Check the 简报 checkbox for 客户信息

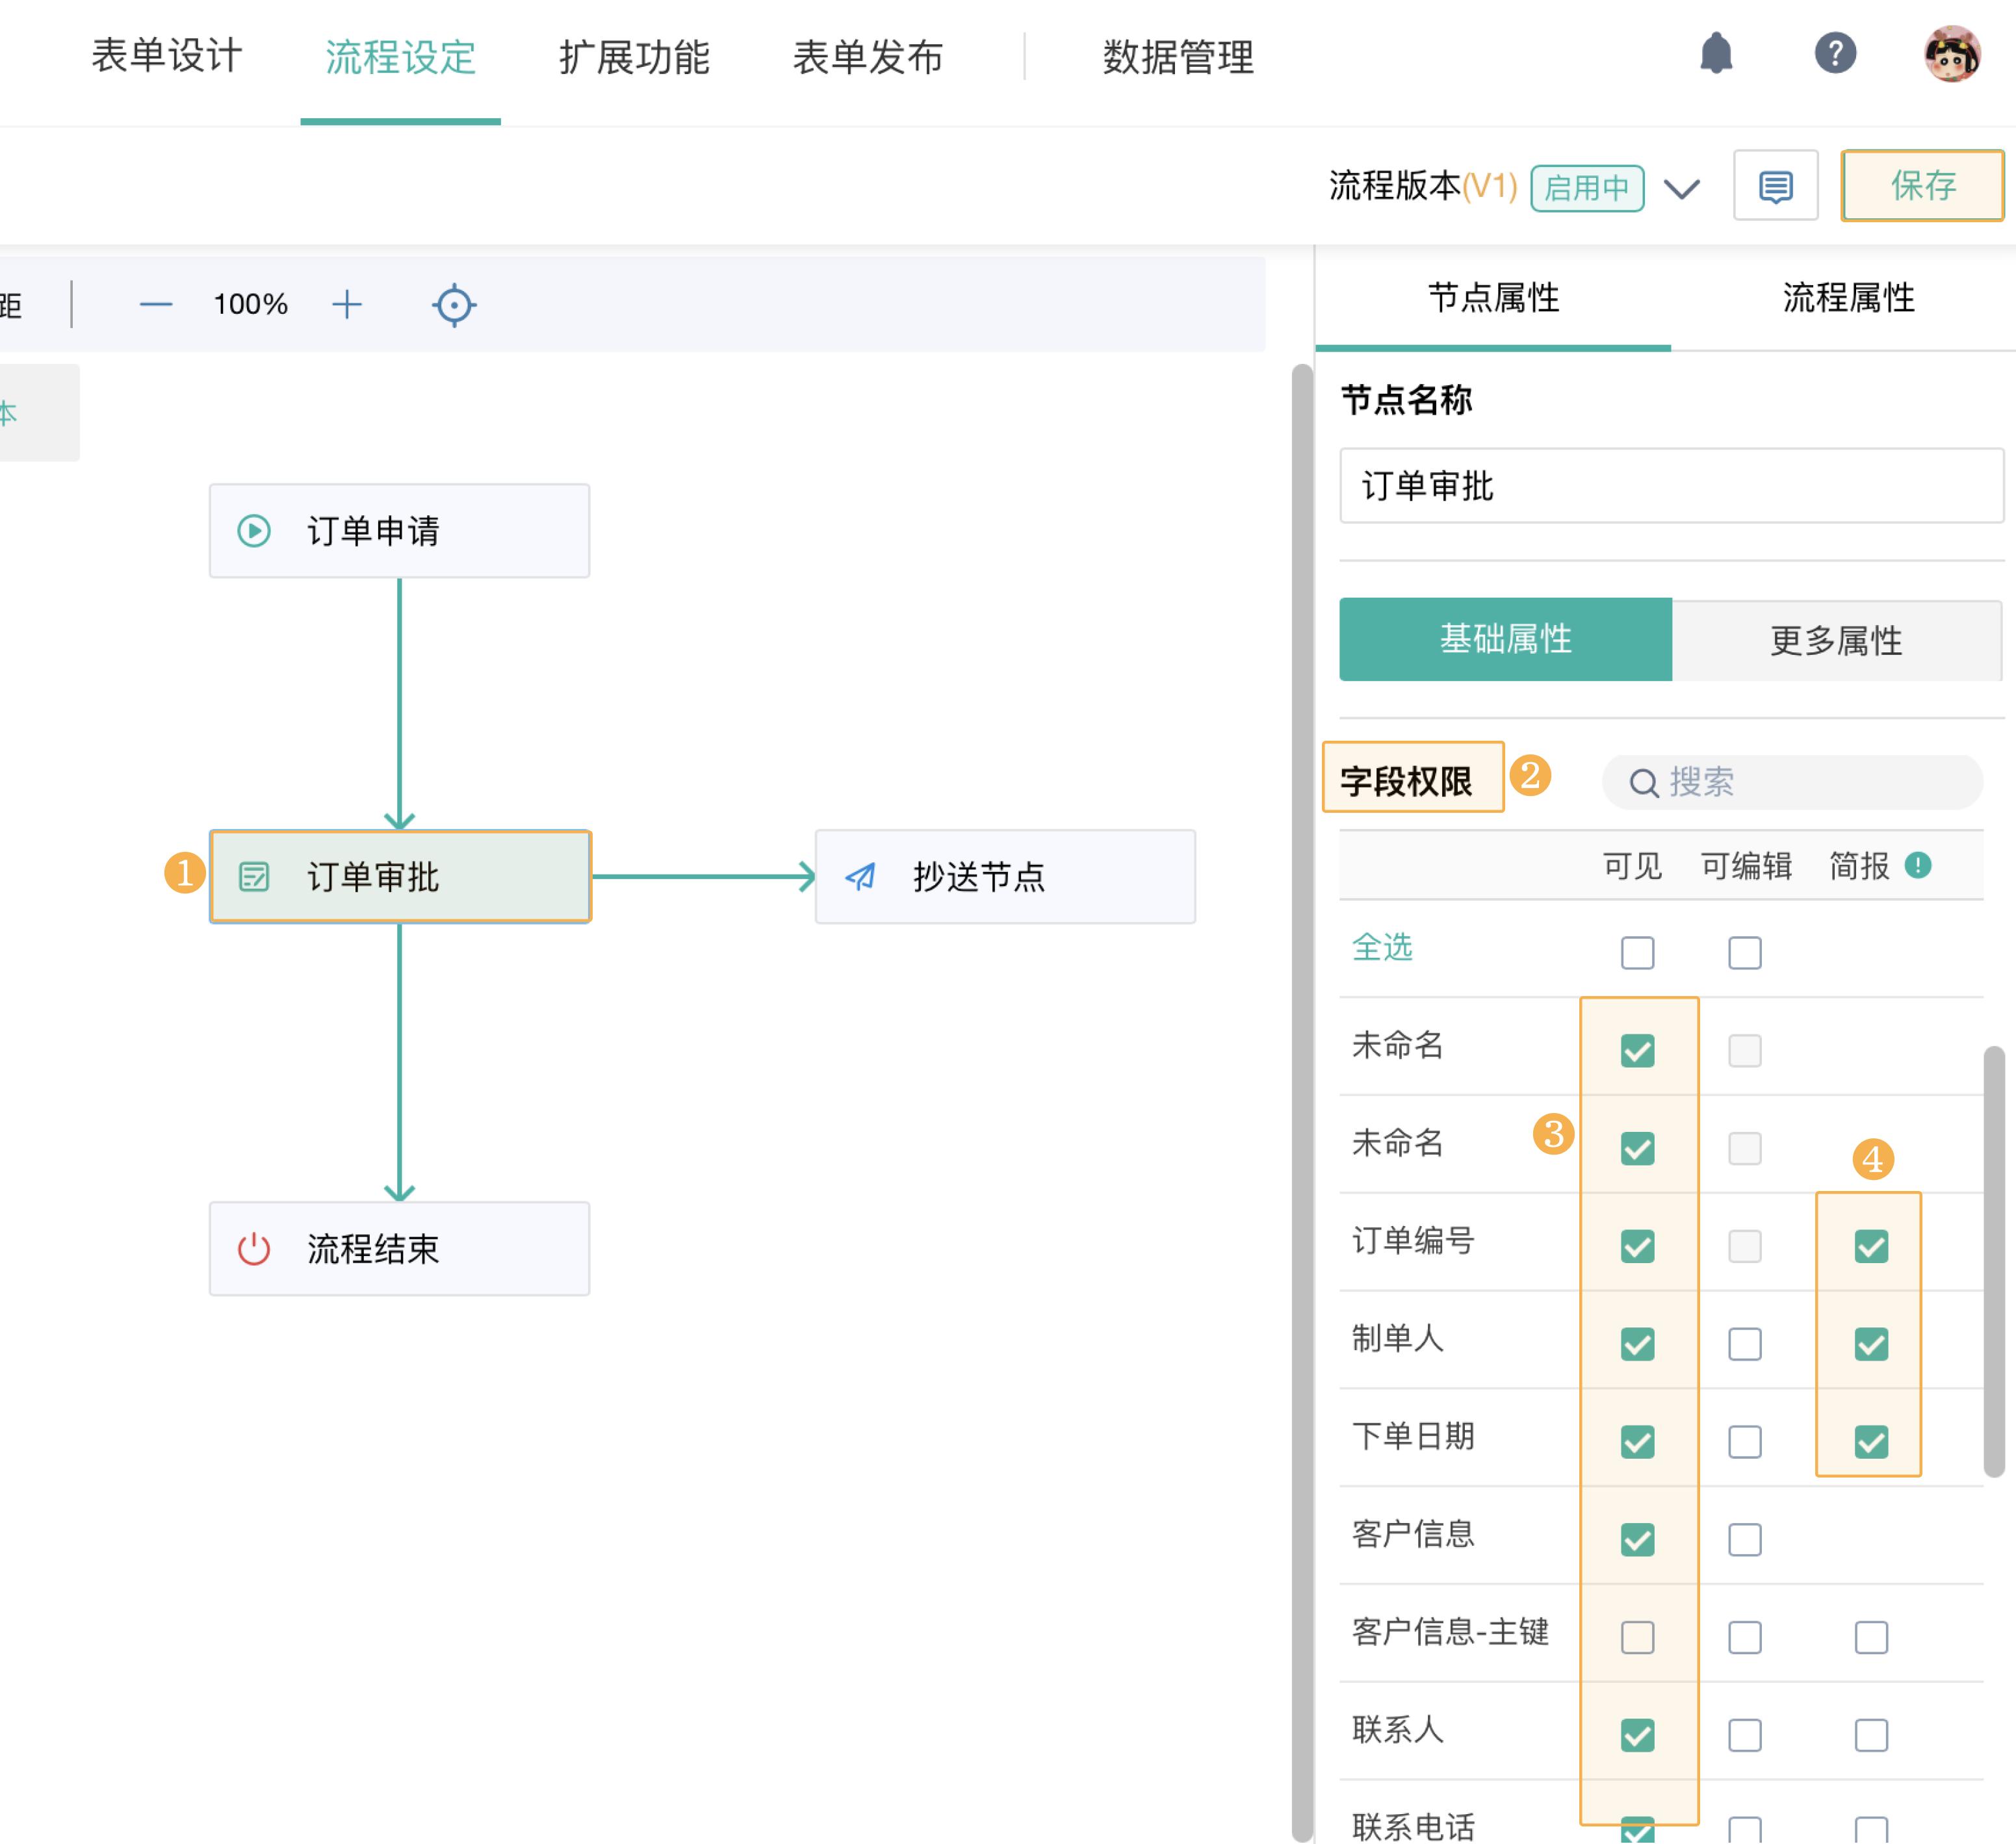click(x=1871, y=1539)
